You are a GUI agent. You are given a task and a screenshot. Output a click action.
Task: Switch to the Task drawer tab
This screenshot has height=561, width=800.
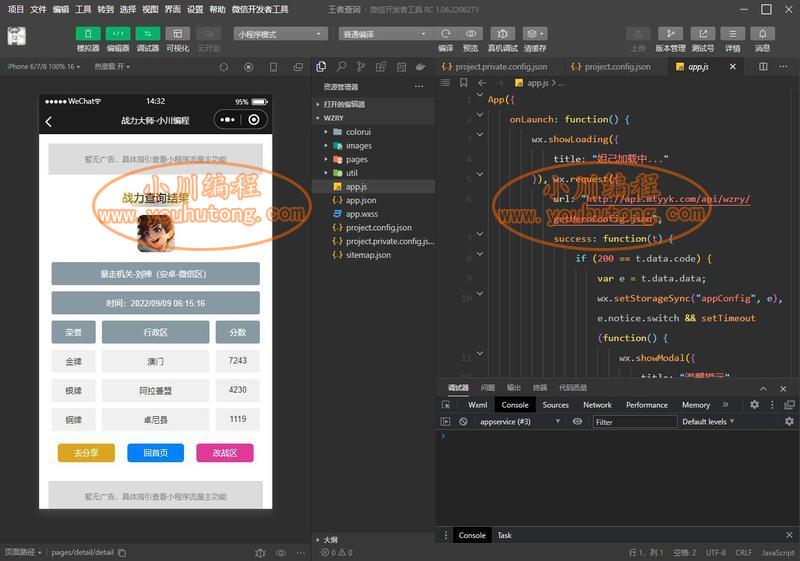tap(504, 535)
